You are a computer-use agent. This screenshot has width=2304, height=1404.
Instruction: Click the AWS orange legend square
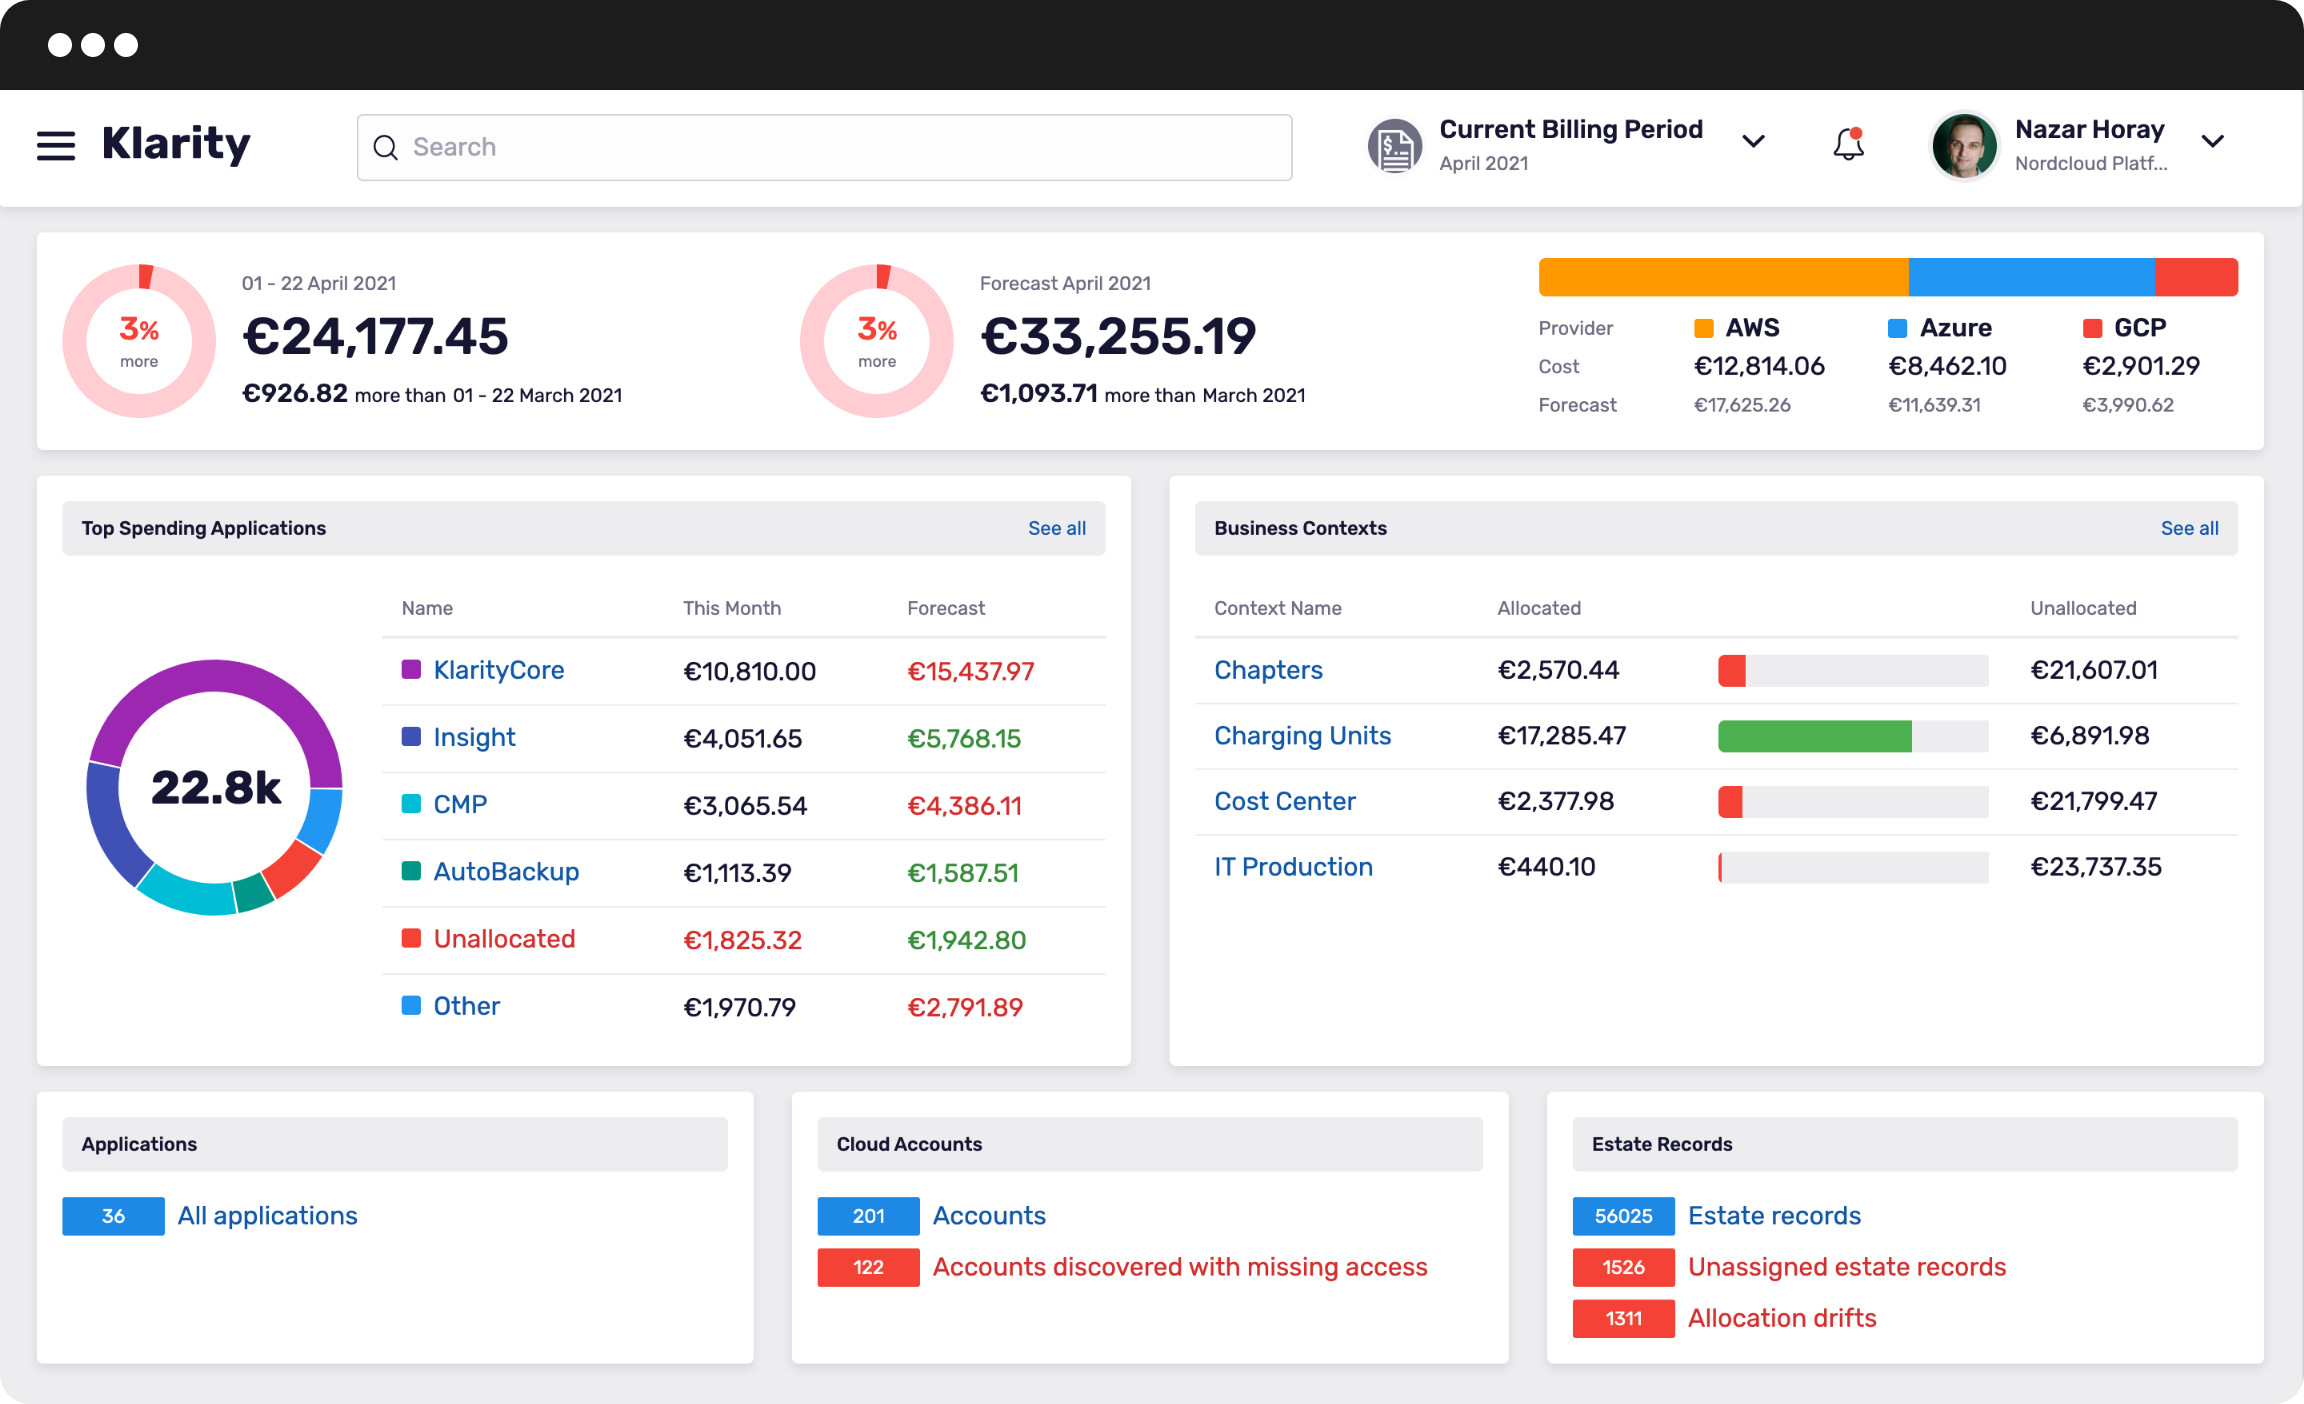[1703, 327]
